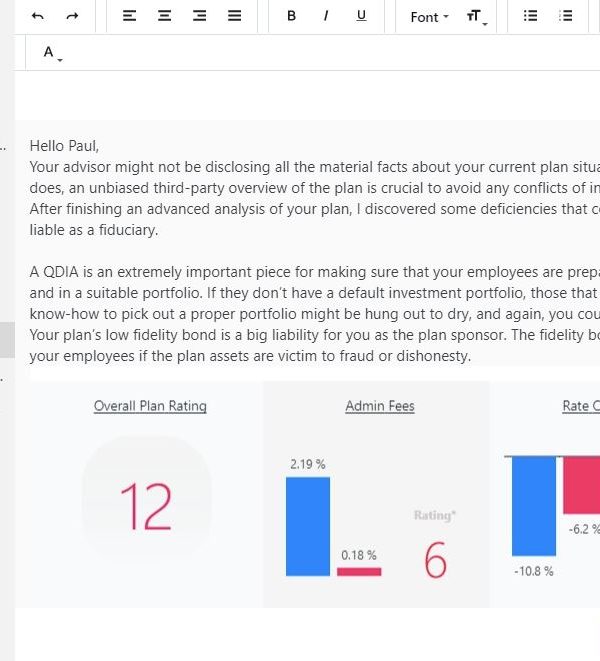The height and width of the screenshot is (661, 600).
Task: Toggle italic formatting
Action: click(x=326, y=16)
